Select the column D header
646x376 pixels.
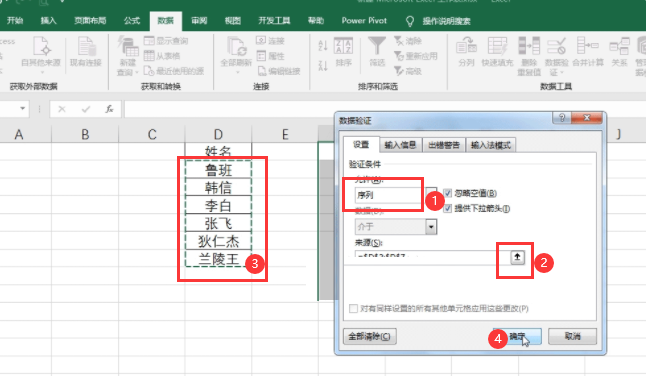coord(218,134)
